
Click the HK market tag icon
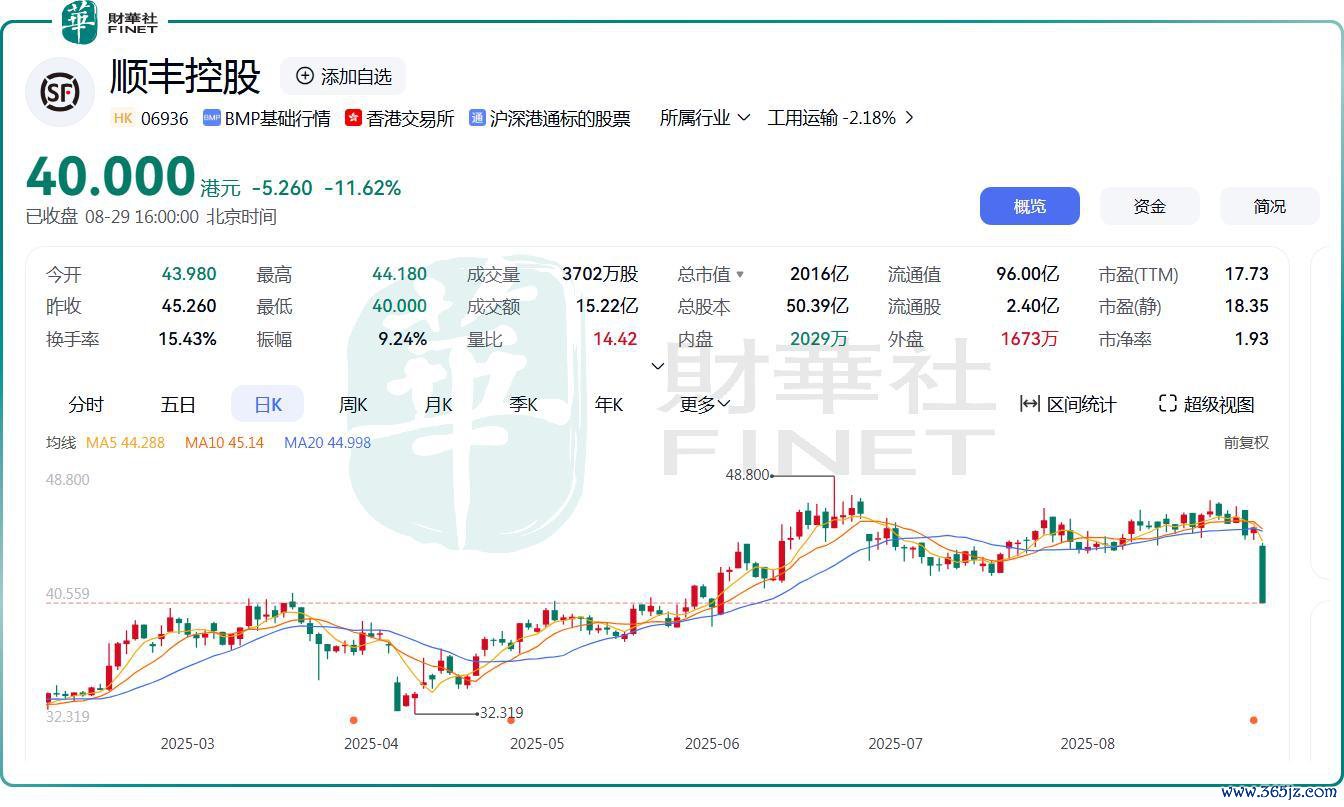[x=123, y=118]
